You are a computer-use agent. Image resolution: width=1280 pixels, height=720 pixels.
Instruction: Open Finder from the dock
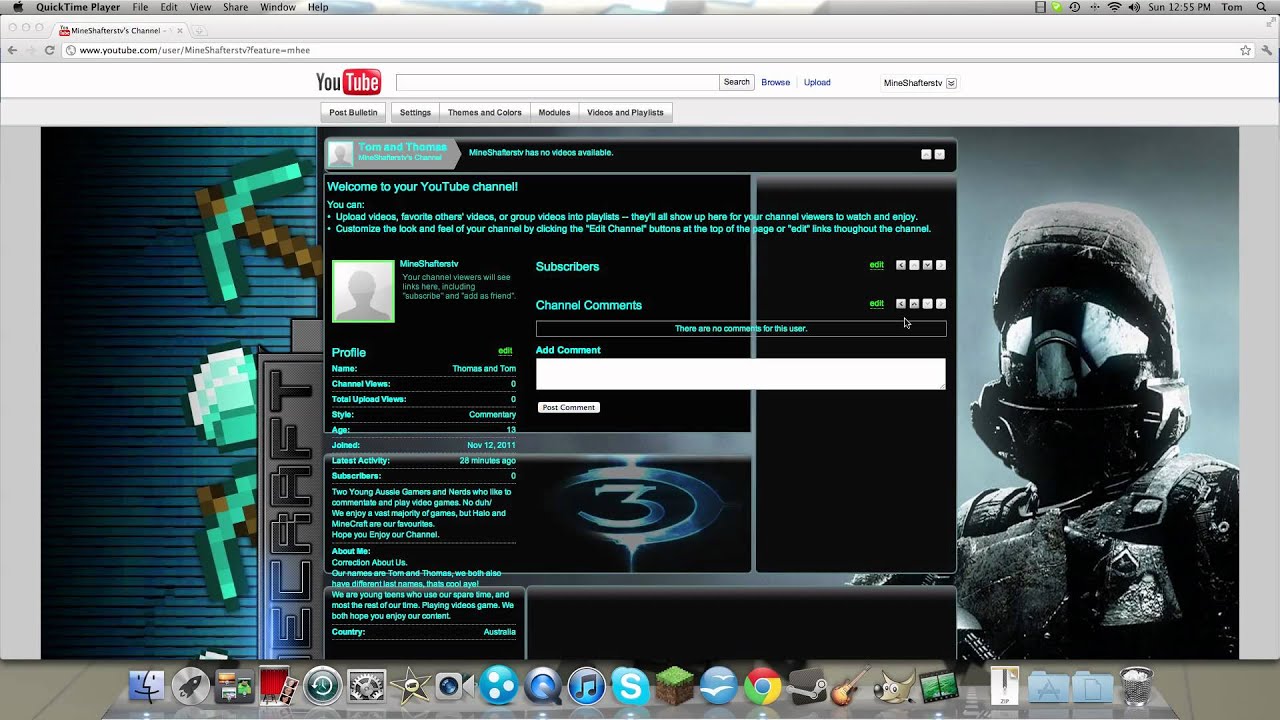147,686
